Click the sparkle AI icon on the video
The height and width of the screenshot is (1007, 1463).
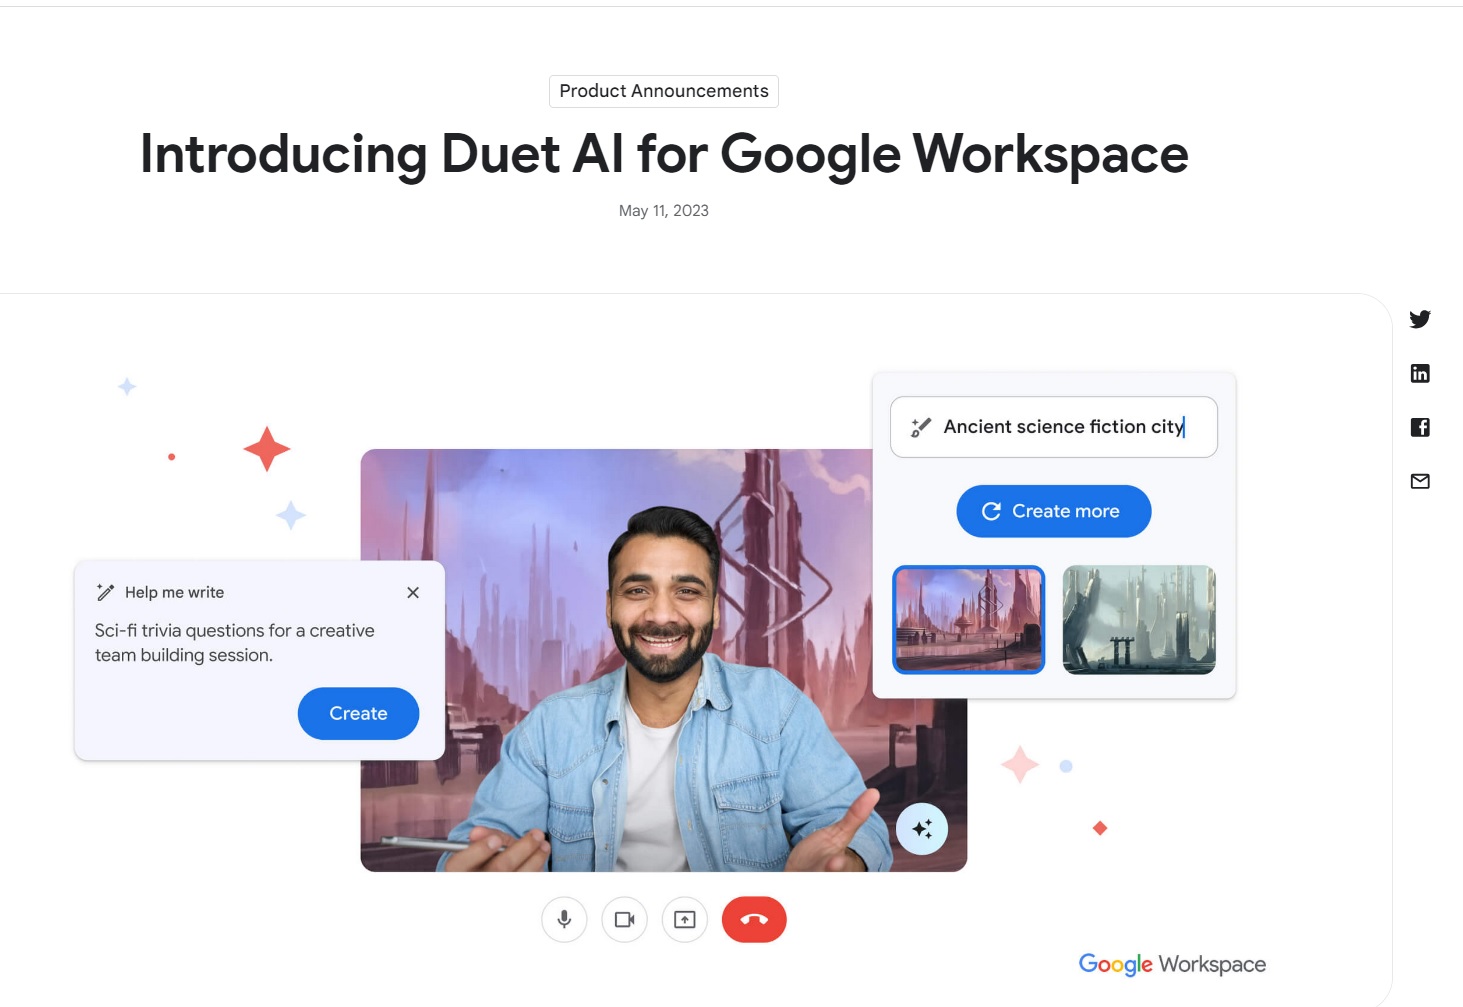(922, 828)
